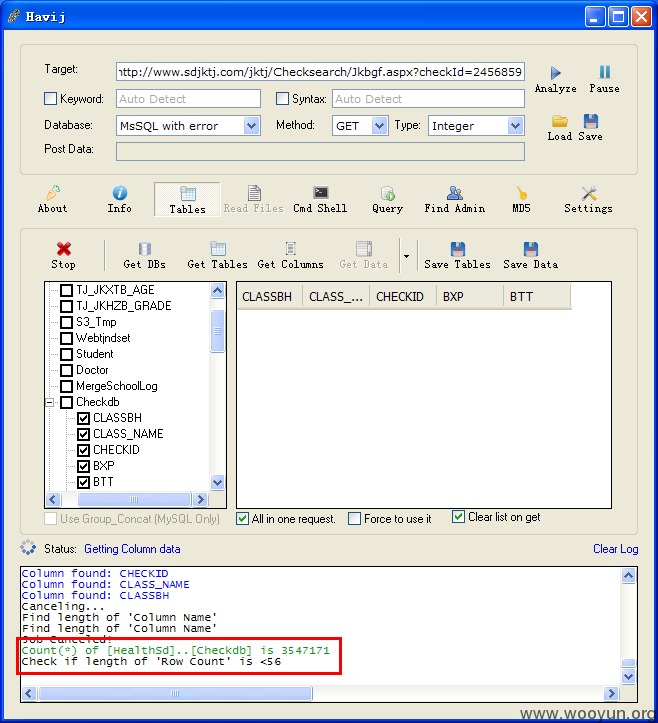Viewport: 658px width, 723px height.
Task: Click the Load folder icon
Action: coord(559,121)
